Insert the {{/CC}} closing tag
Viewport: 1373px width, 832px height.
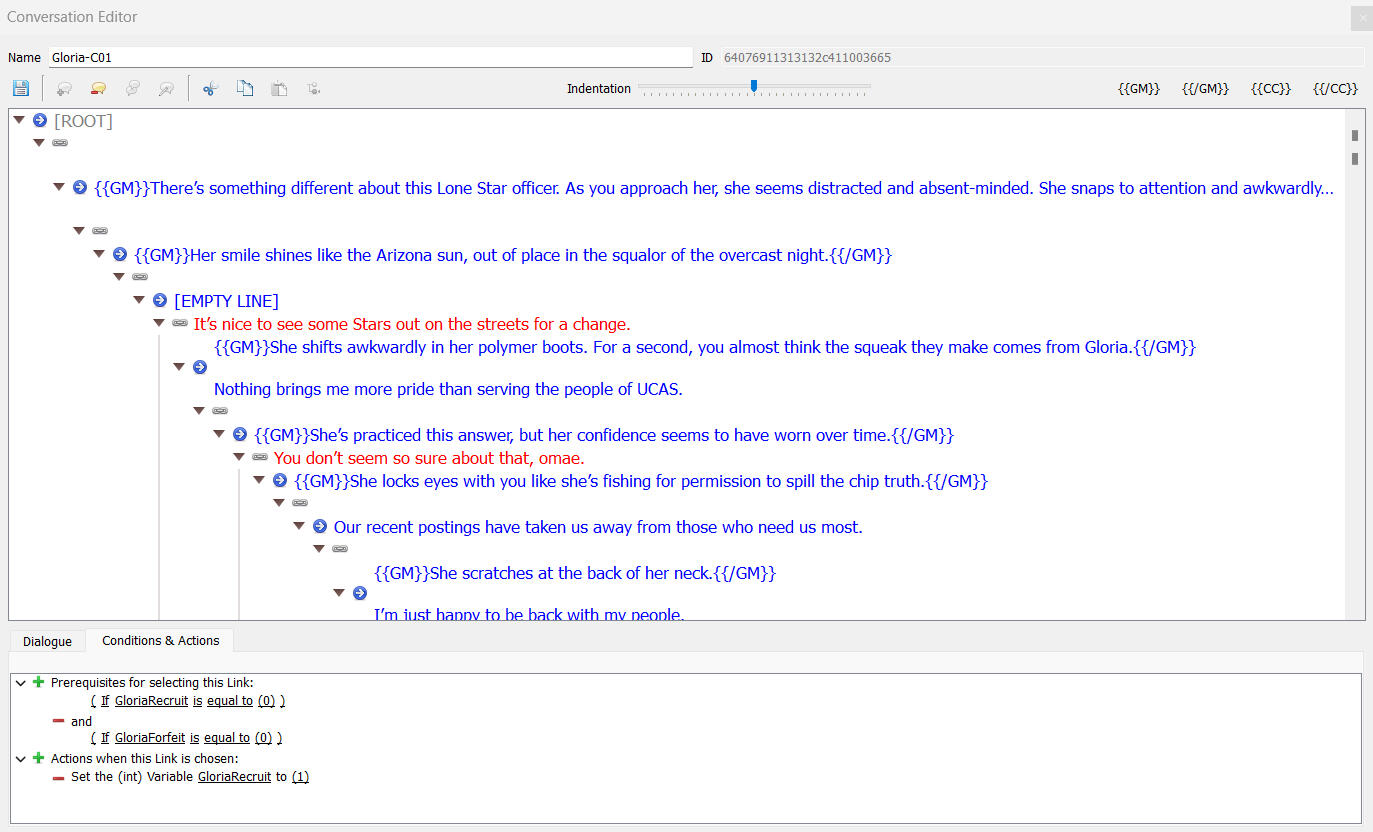click(1334, 88)
